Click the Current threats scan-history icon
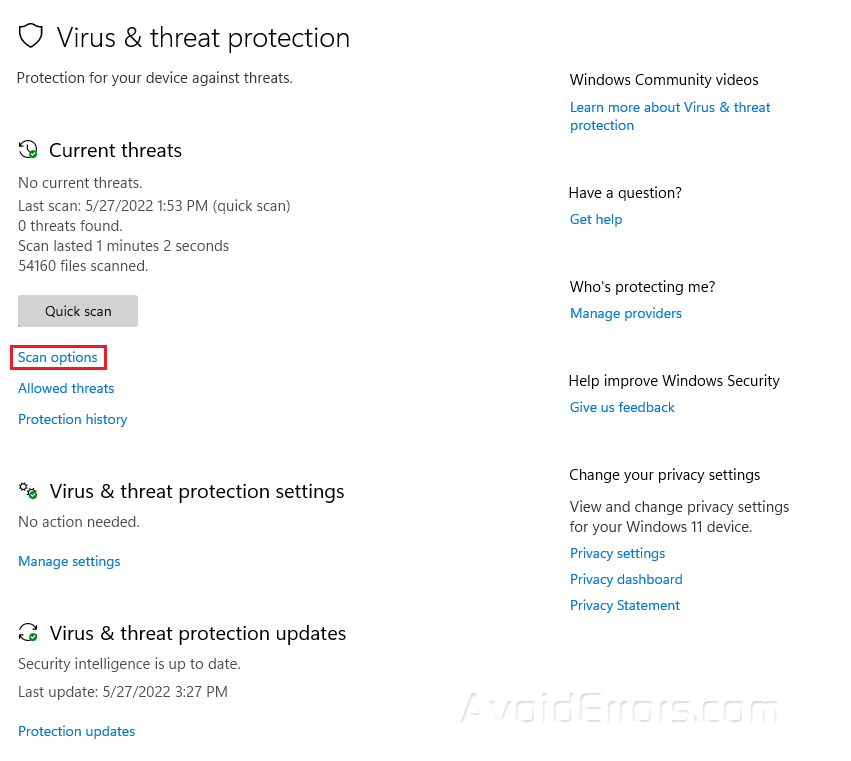The height and width of the screenshot is (761, 851). tap(29, 150)
